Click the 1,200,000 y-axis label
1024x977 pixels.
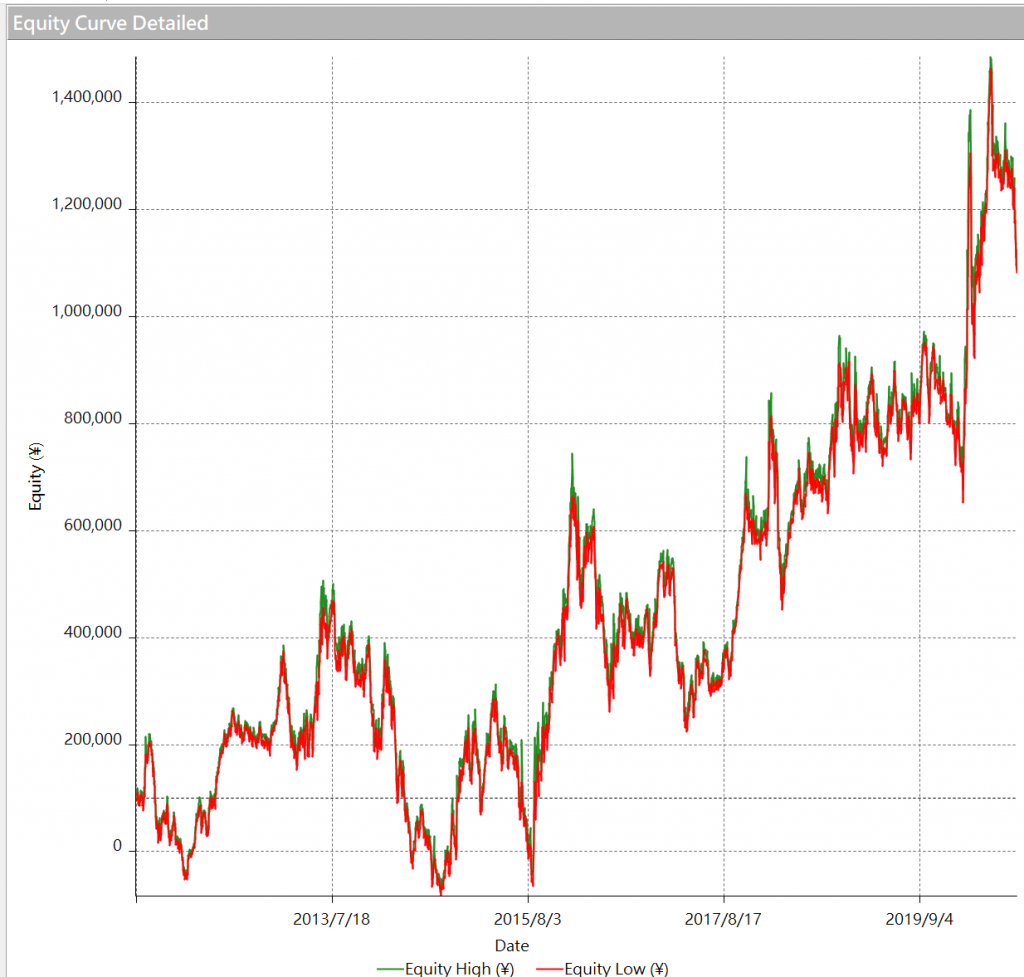87,205
